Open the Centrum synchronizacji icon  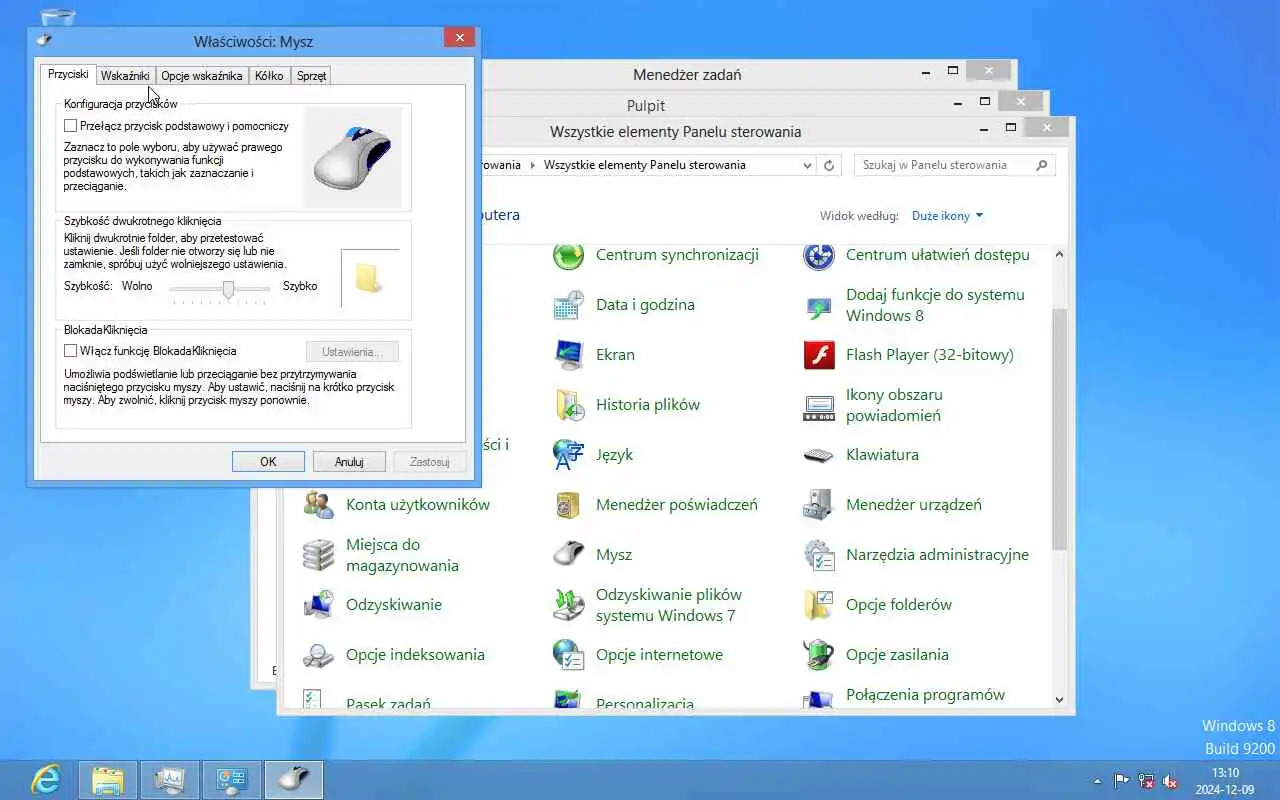tap(568, 255)
